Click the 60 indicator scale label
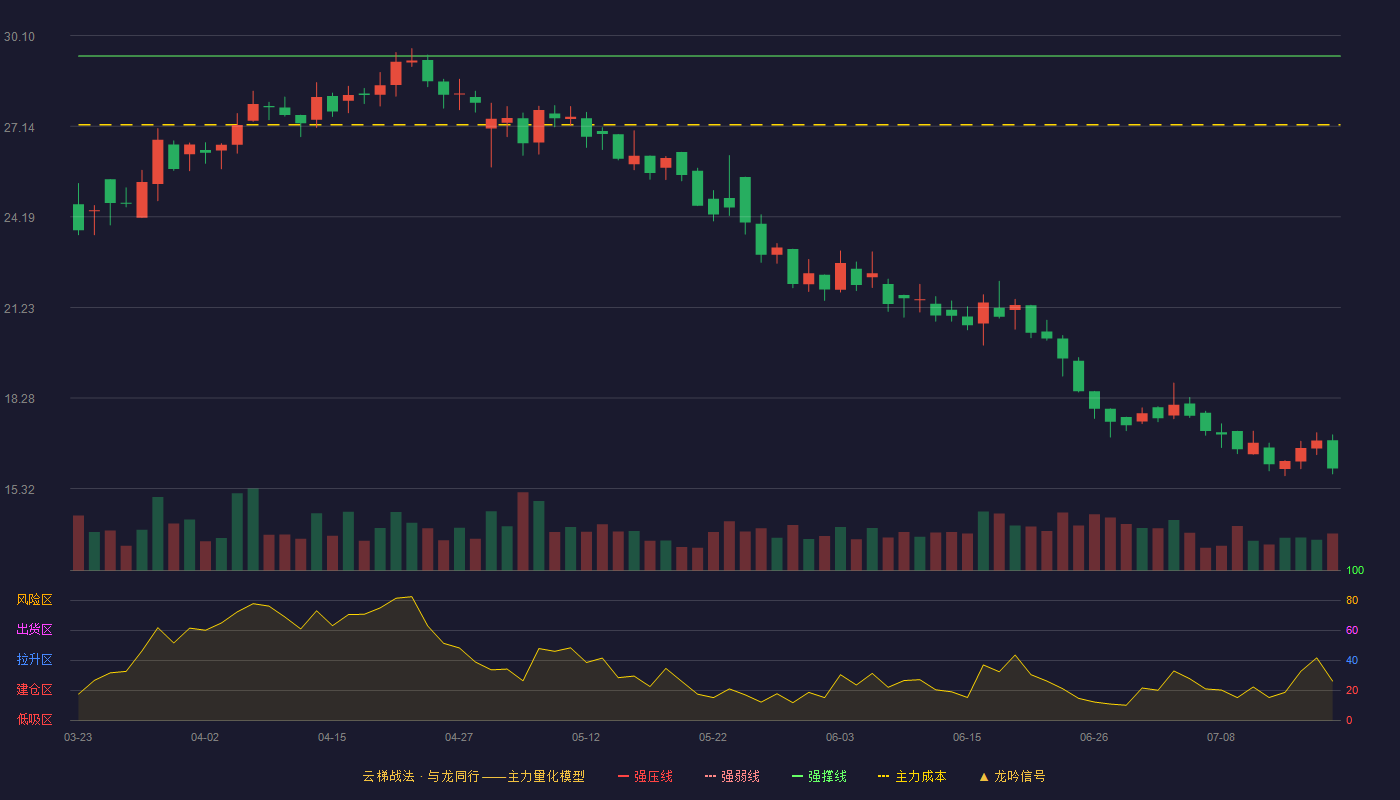Screen dimensions: 1400x800 pos(1352,631)
